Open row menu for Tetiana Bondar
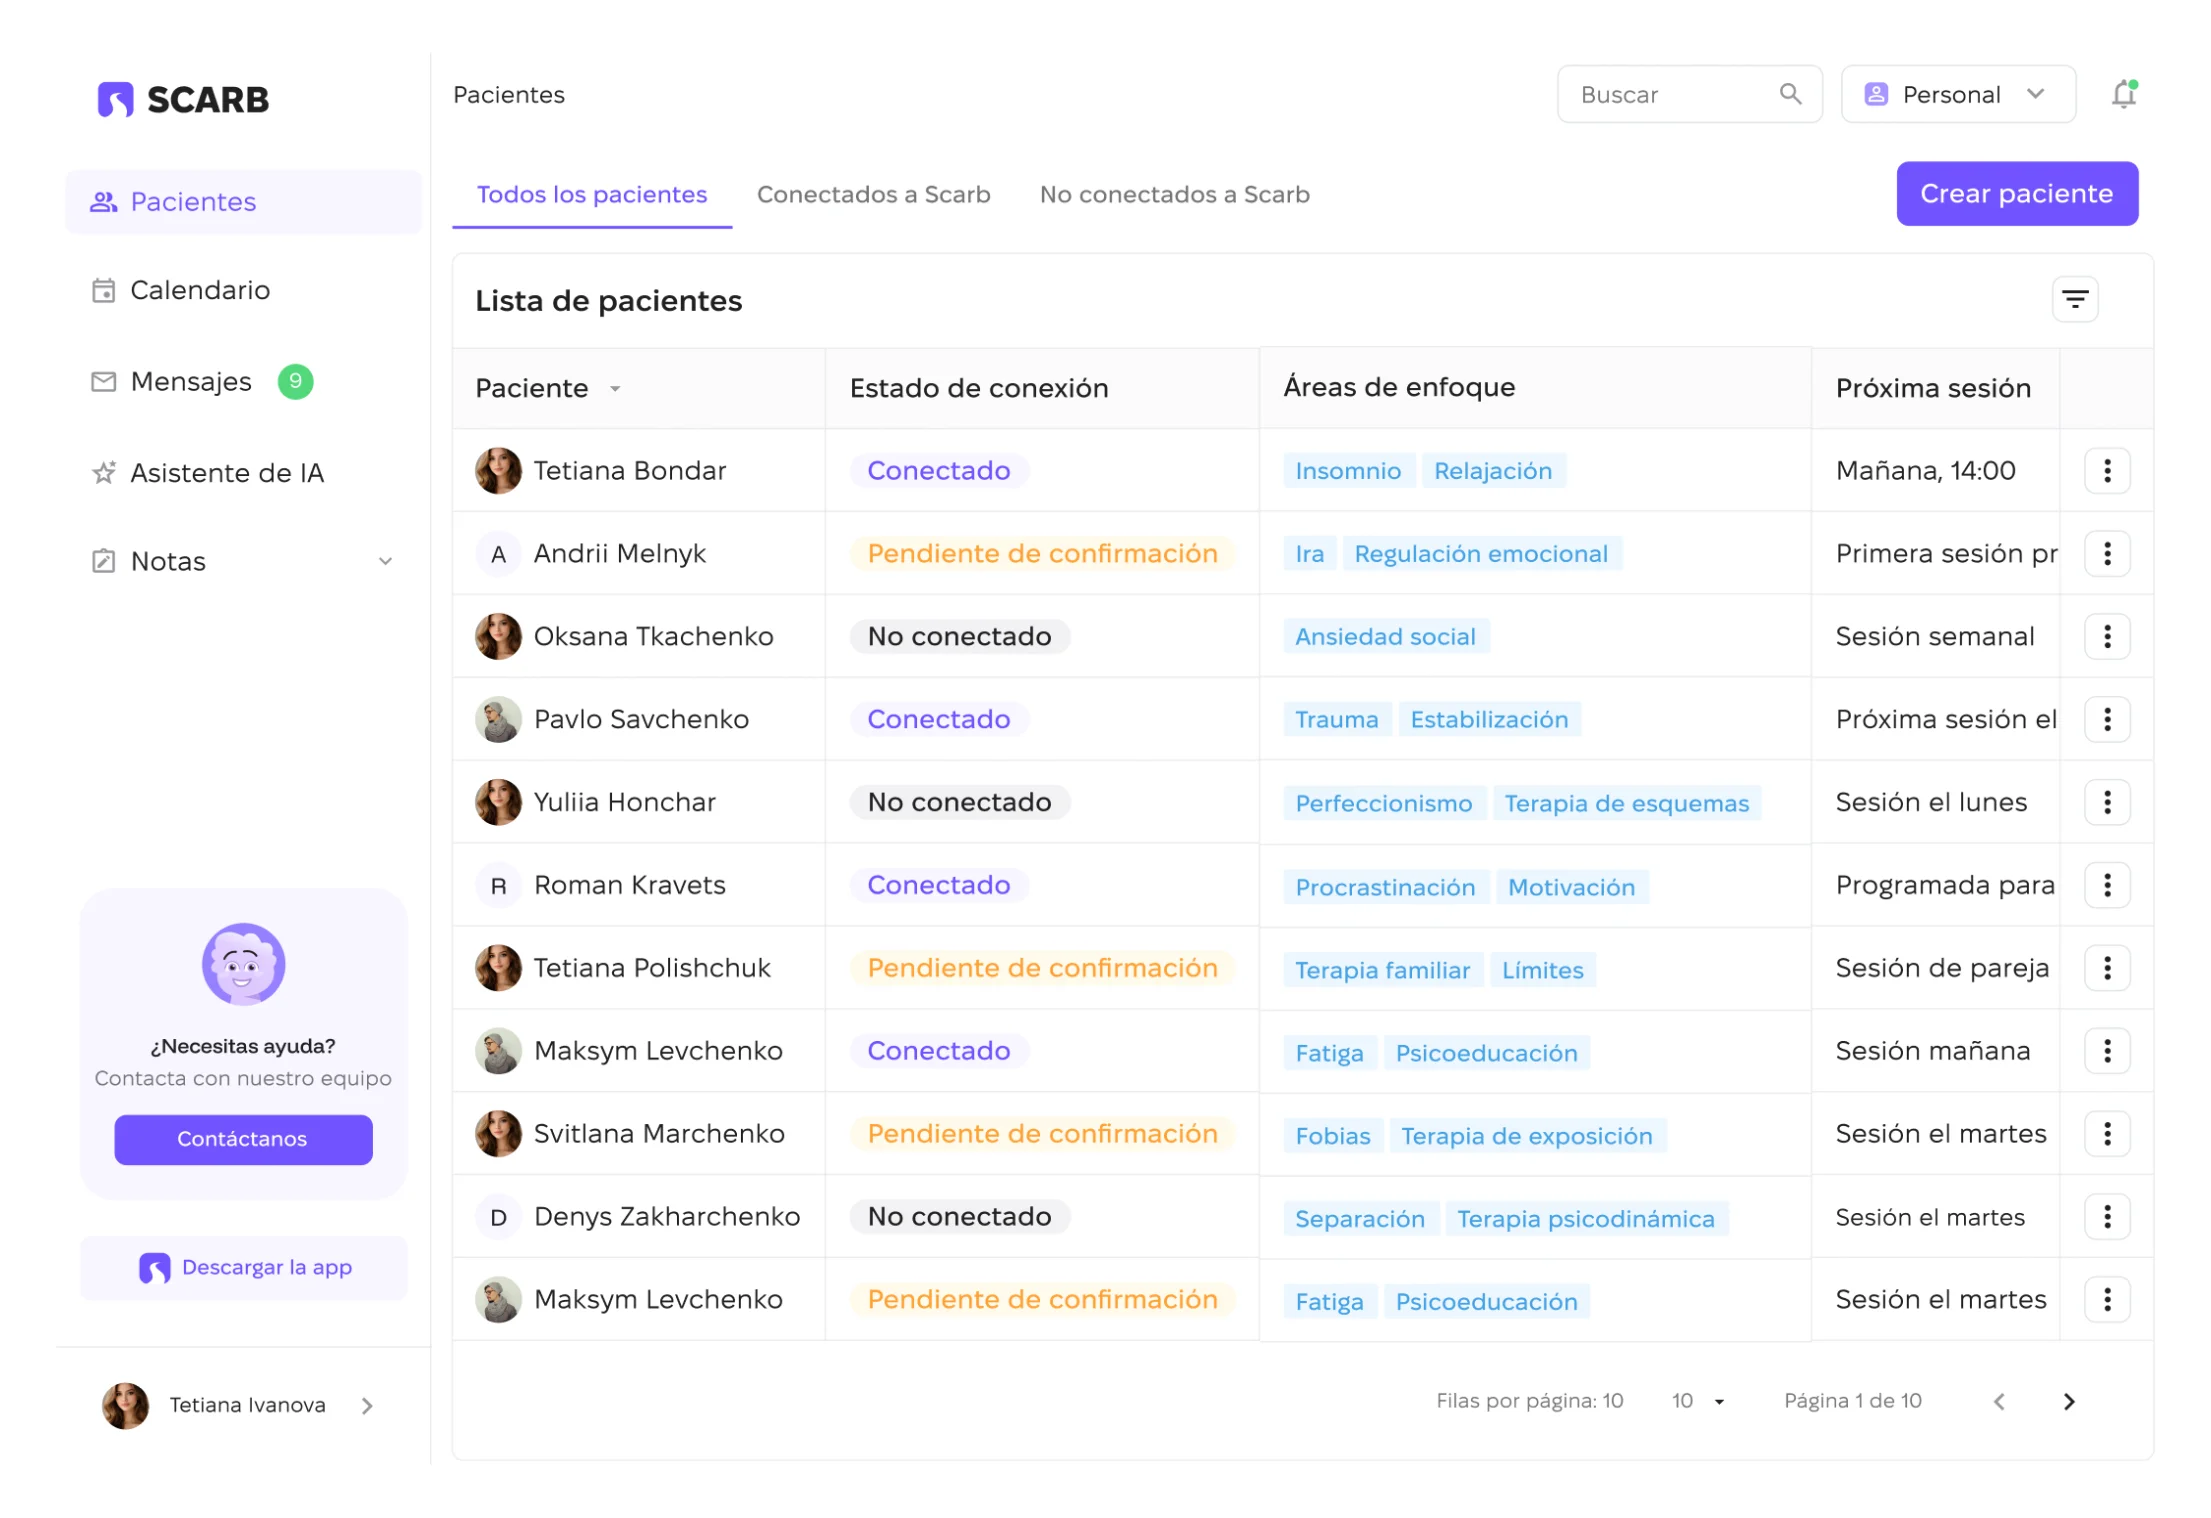This screenshot has height=1518, width=2211. [x=2107, y=470]
